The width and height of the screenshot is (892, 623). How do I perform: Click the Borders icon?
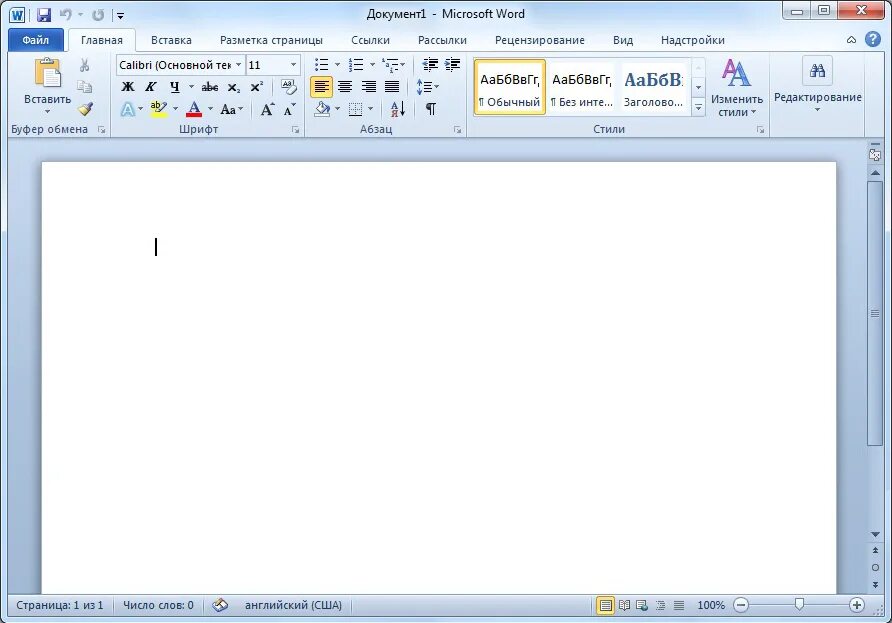tap(356, 109)
